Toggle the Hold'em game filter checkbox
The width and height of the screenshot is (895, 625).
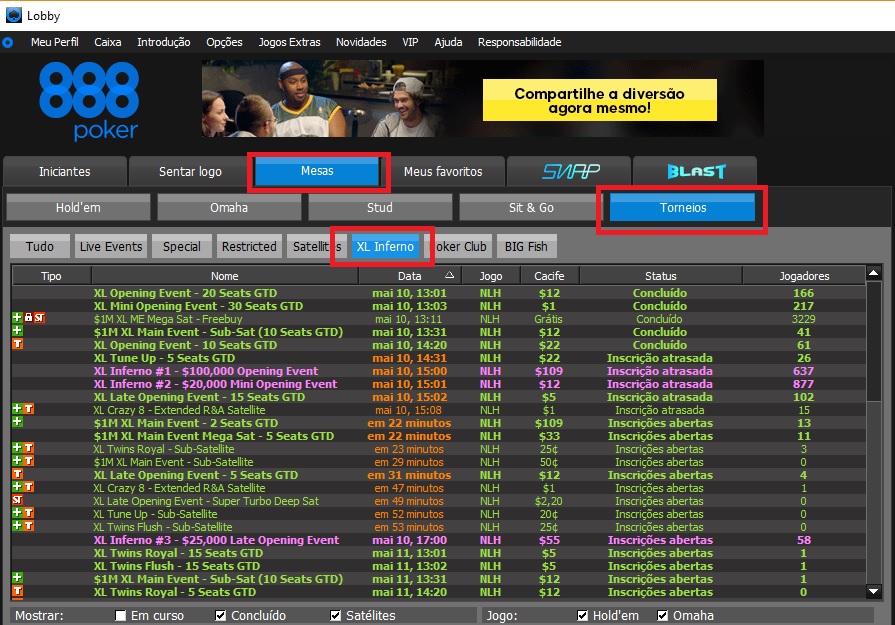(582, 615)
